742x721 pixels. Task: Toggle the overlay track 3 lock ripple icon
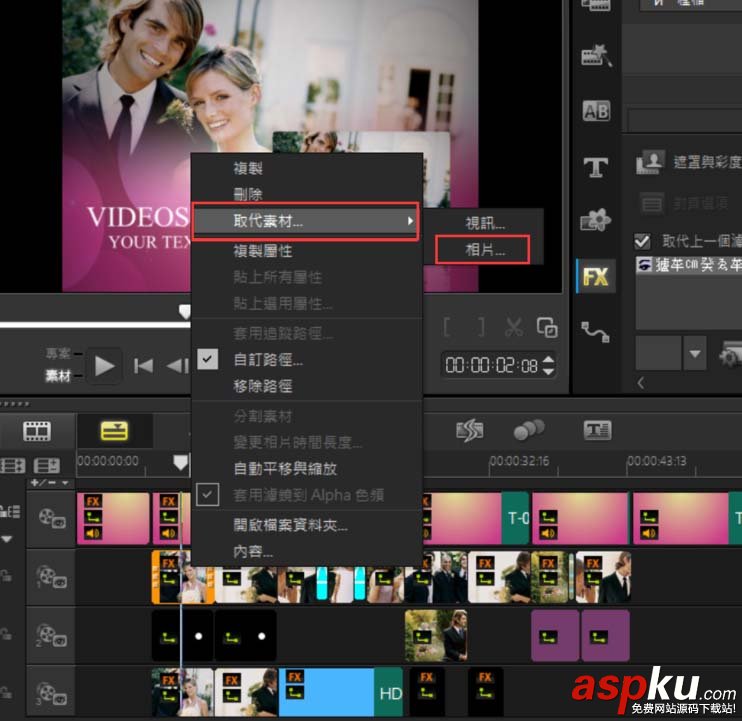(x=6, y=693)
